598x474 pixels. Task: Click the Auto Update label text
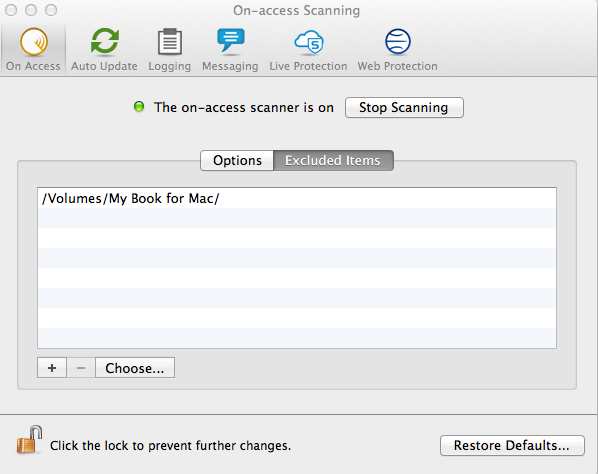click(x=104, y=66)
